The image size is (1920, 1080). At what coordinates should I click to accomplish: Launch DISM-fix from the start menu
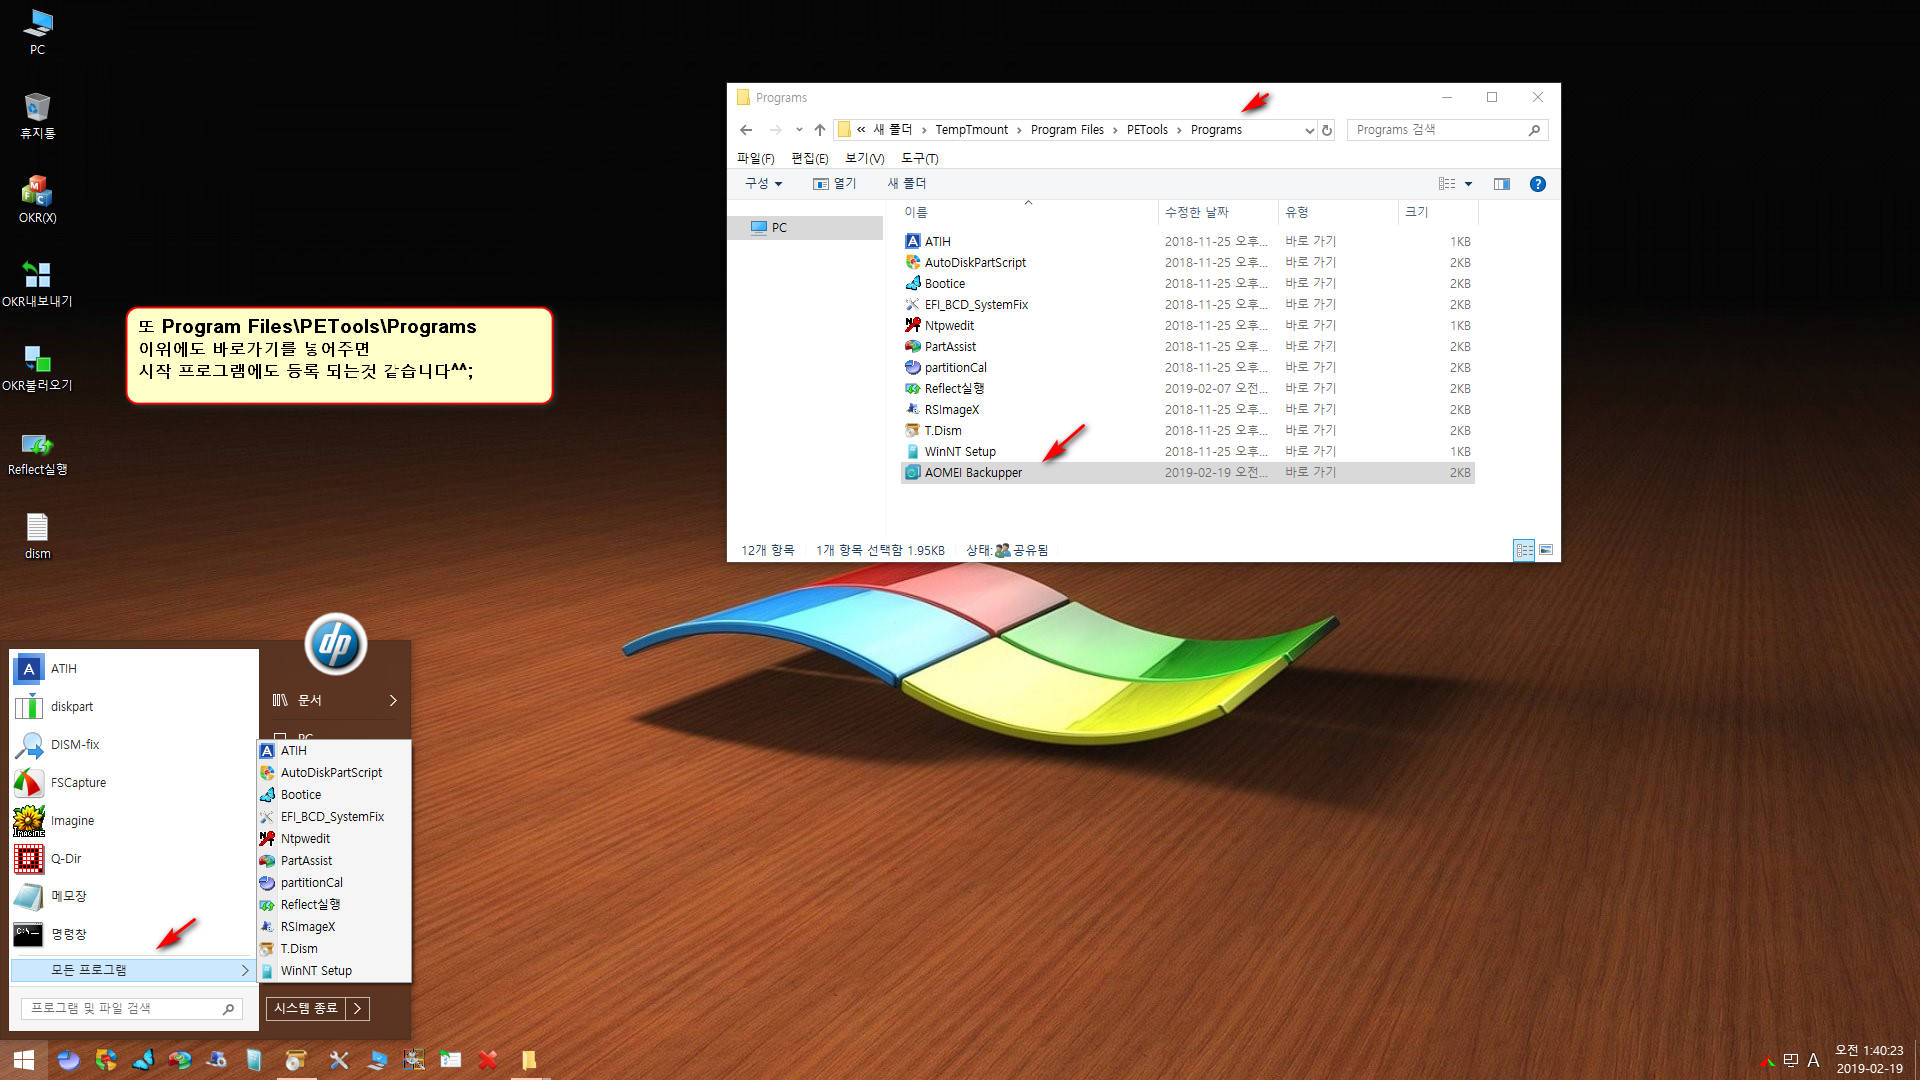pos(134,744)
